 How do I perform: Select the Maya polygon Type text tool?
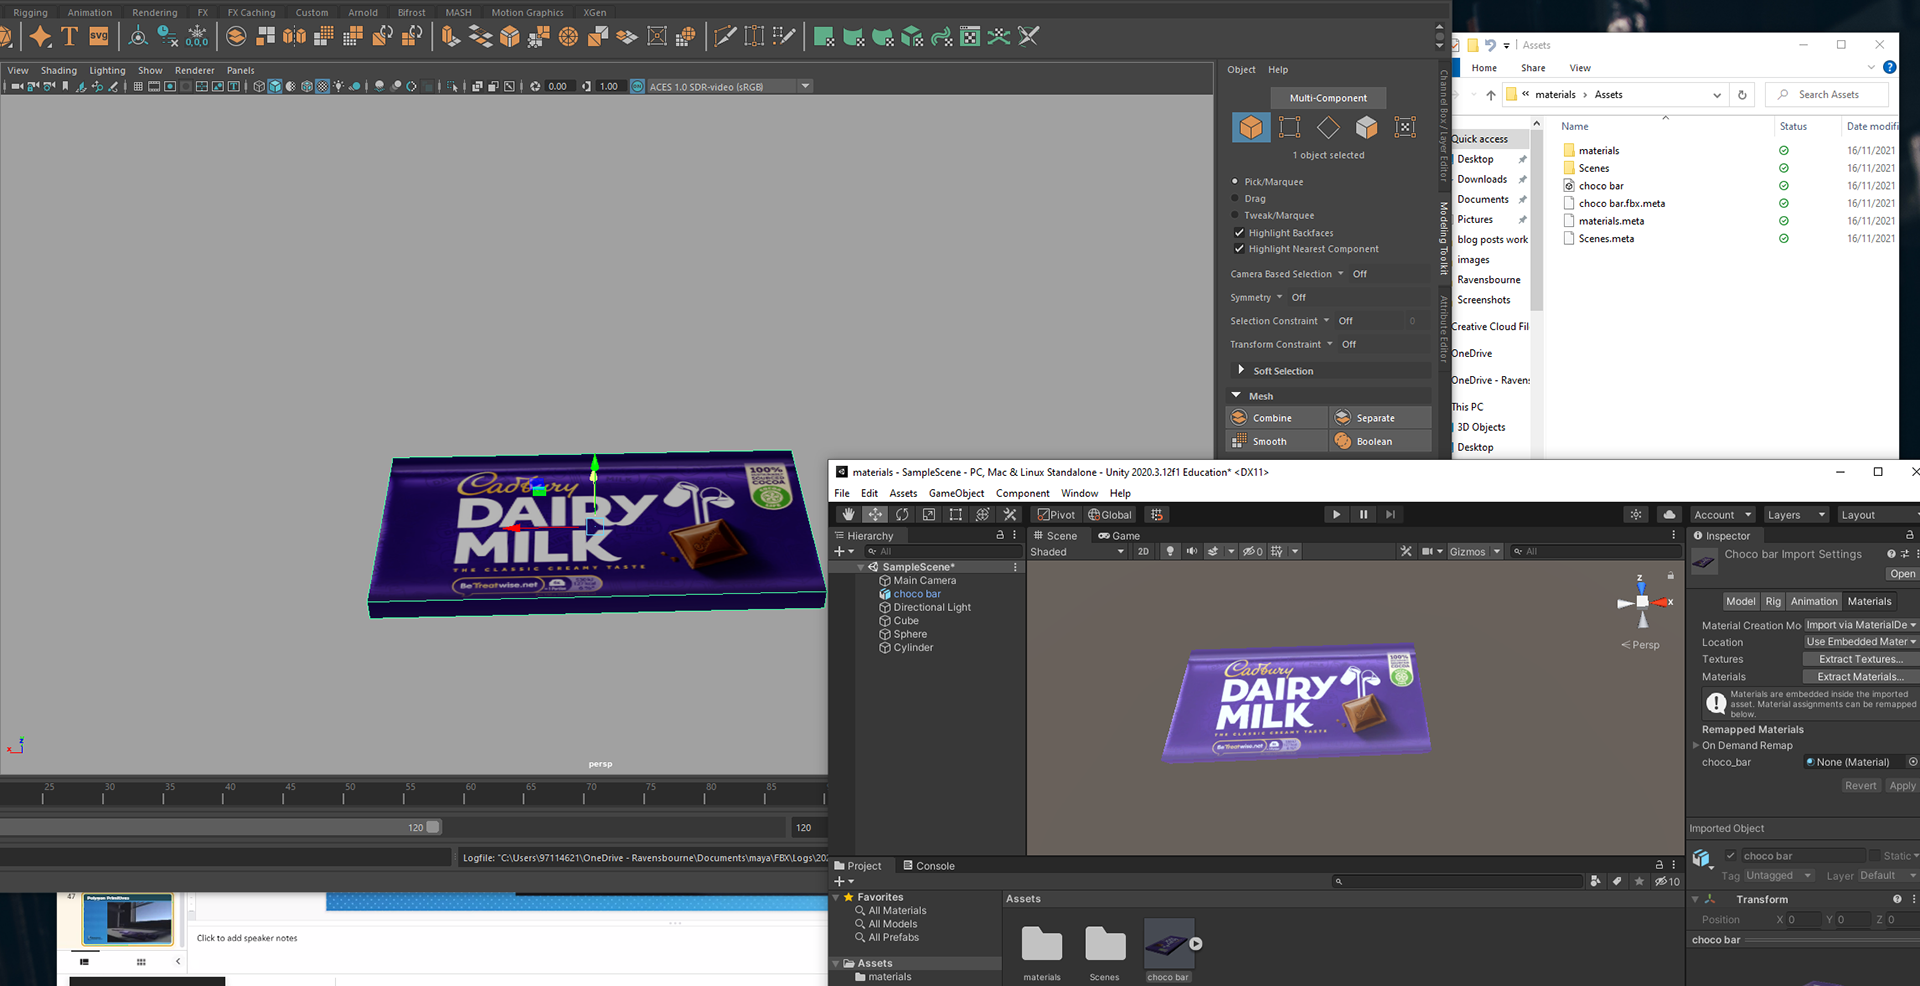point(69,37)
